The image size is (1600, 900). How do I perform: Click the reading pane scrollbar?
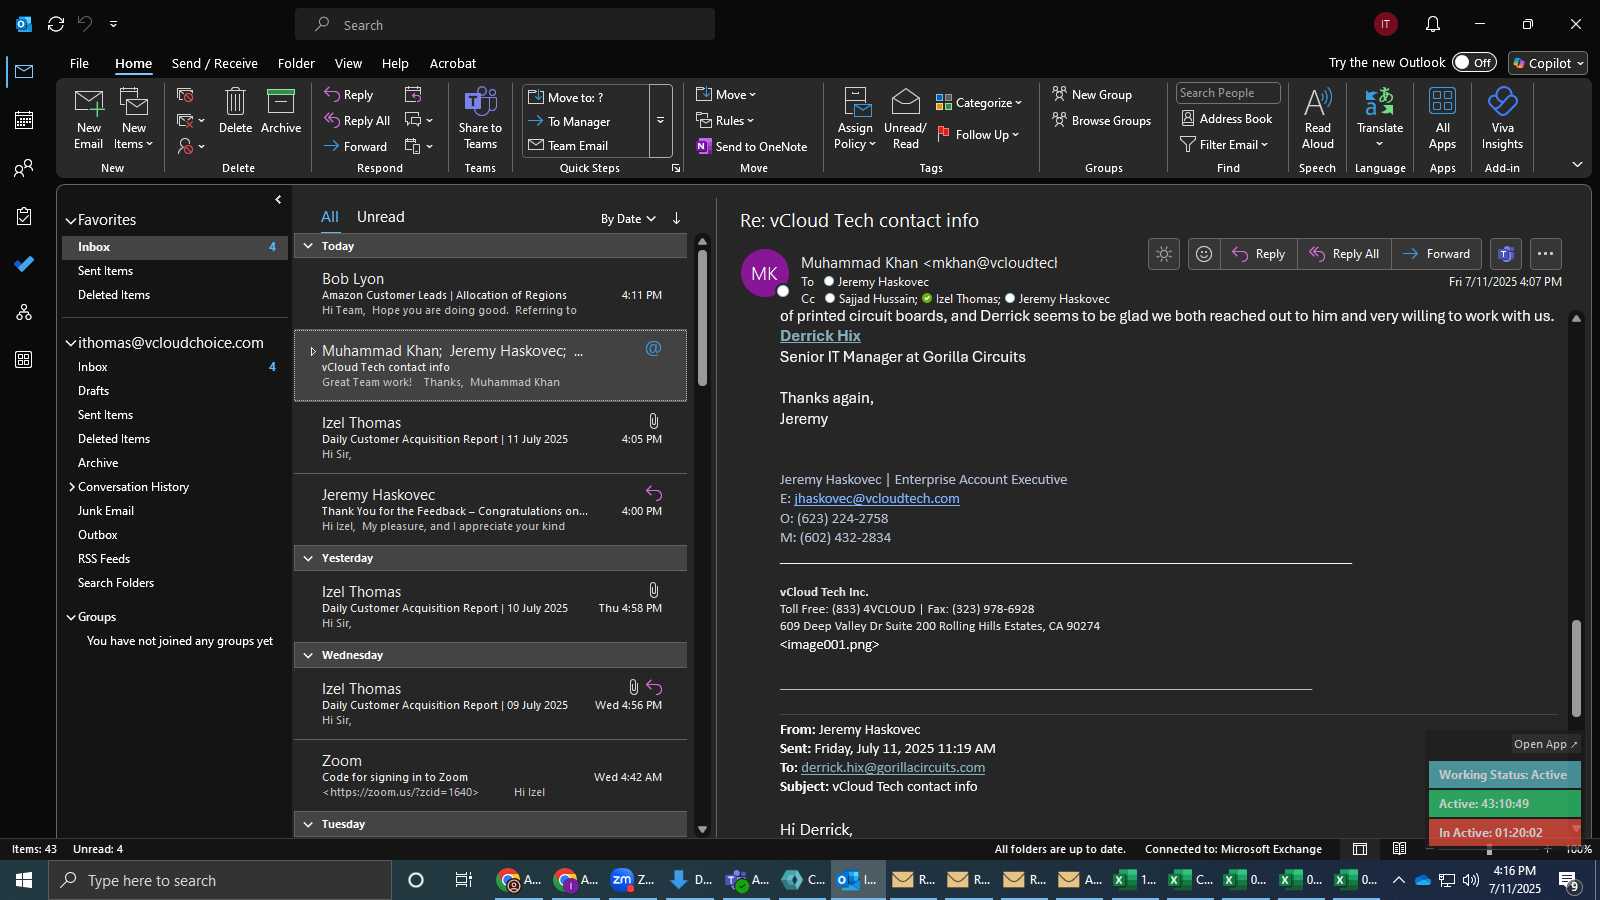point(1576,668)
